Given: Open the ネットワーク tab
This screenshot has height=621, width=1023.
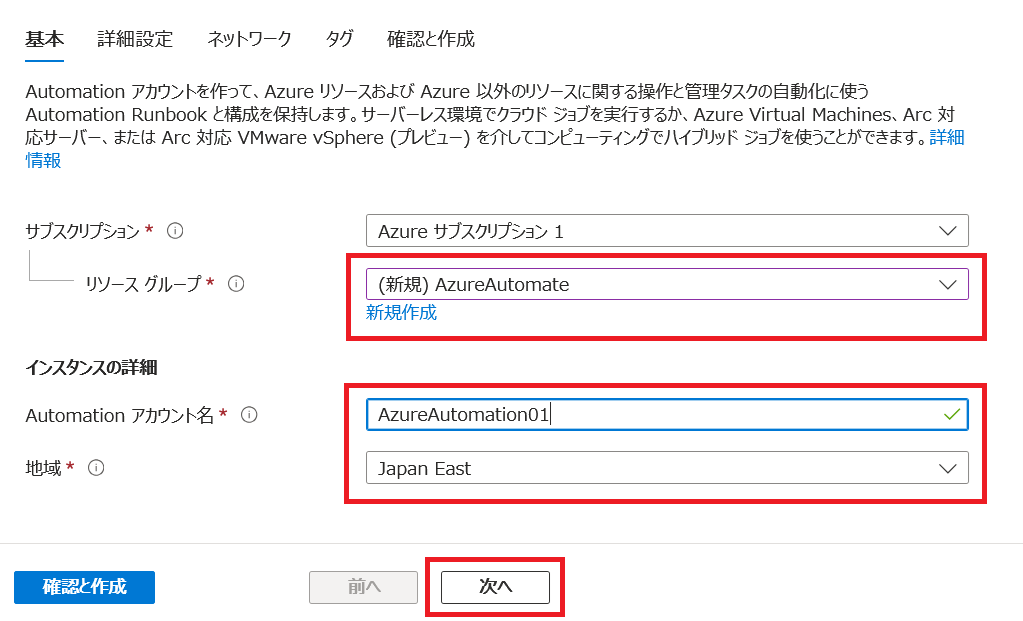Looking at the screenshot, I should click(249, 39).
